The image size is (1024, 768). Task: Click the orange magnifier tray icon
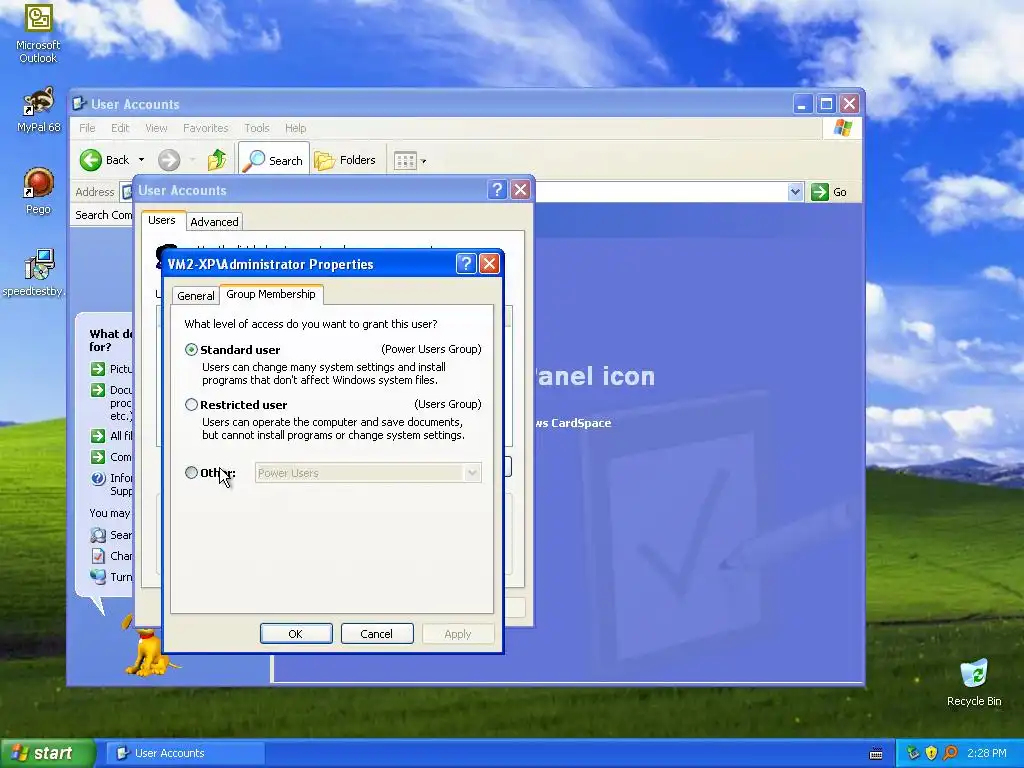(950, 753)
